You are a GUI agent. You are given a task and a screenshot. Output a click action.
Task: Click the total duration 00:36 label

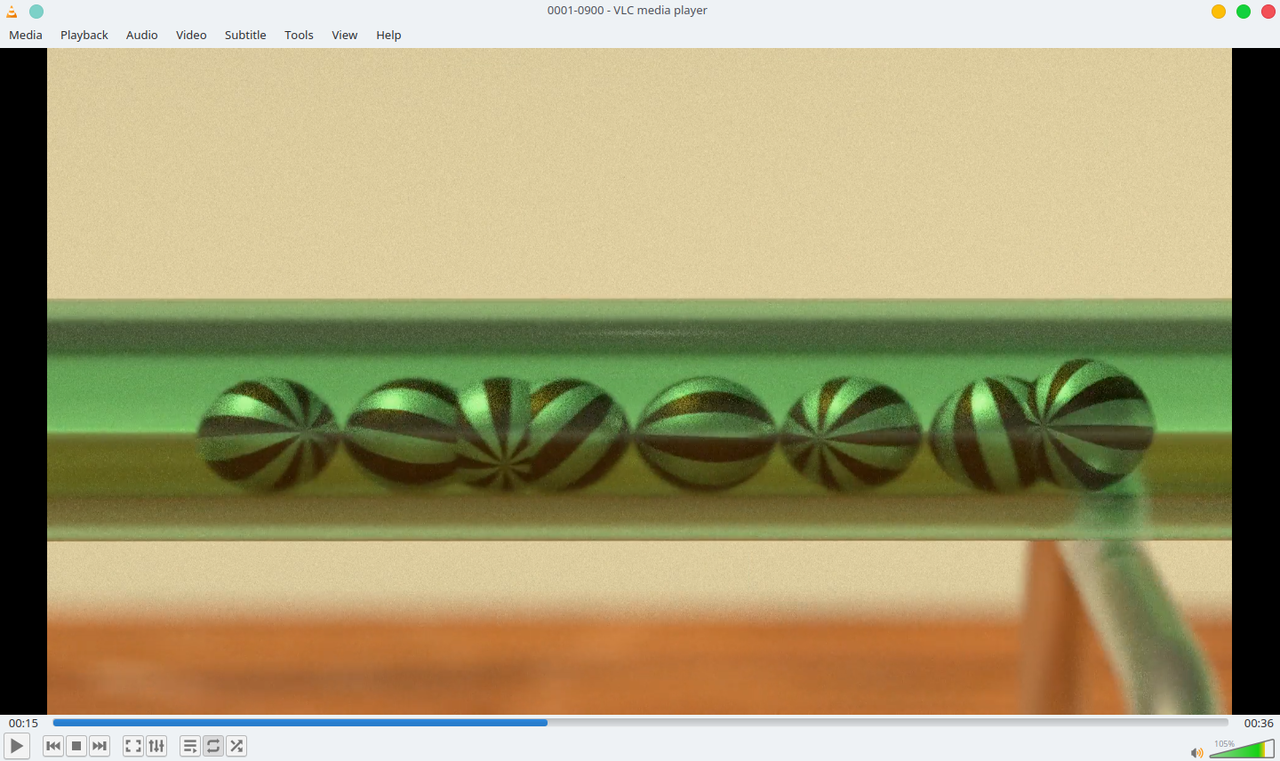point(1258,723)
